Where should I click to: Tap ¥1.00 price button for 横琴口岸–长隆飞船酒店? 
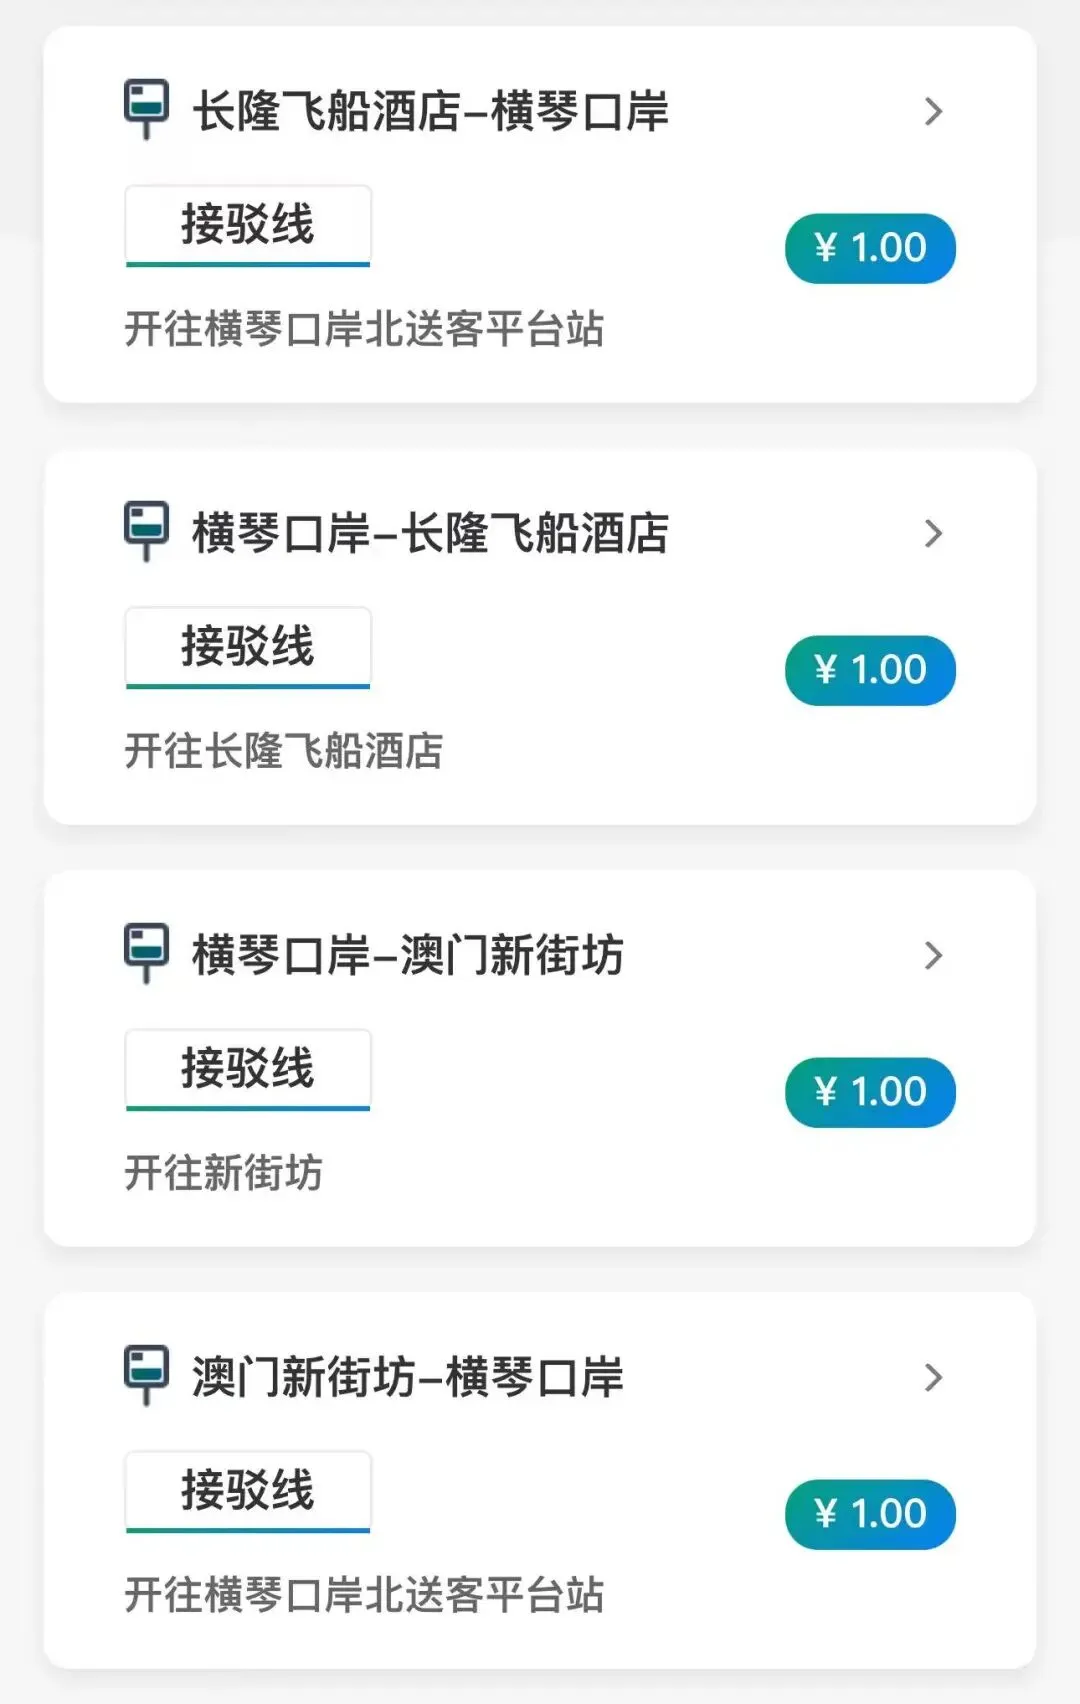pyautogui.click(x=870, y=670)
